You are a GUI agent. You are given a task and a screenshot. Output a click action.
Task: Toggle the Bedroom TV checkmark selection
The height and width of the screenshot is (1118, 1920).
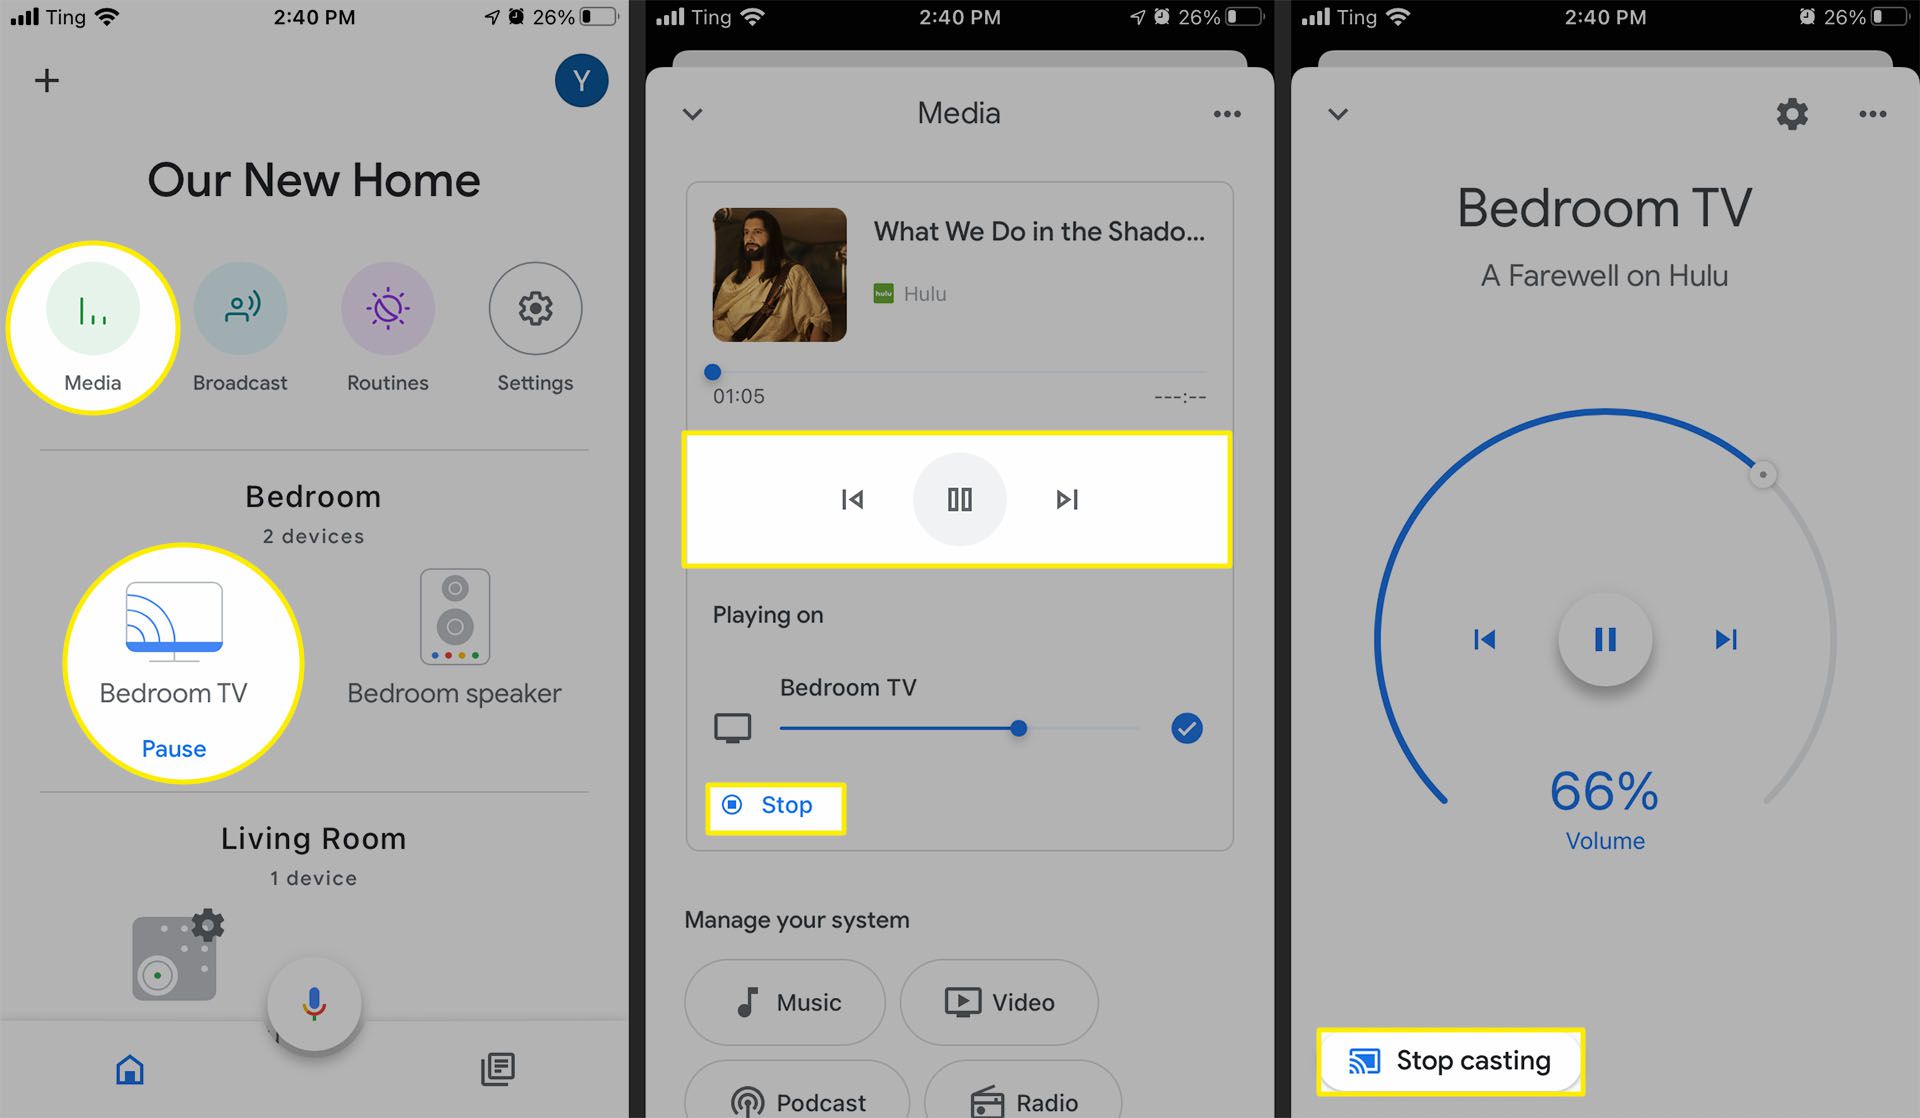point(1186,728)
